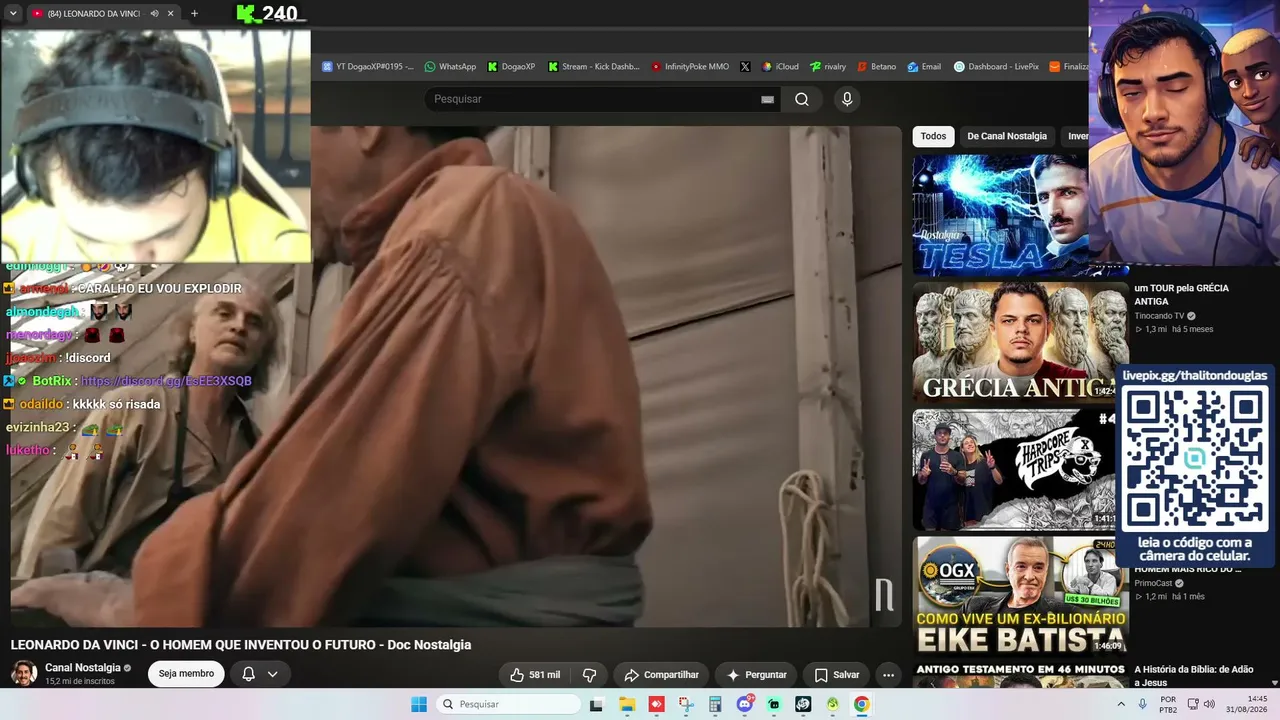This screenshot has width=1280, height=720.
Task: Click the taskbar Pesquisar search box
Action: click(508, 704)
